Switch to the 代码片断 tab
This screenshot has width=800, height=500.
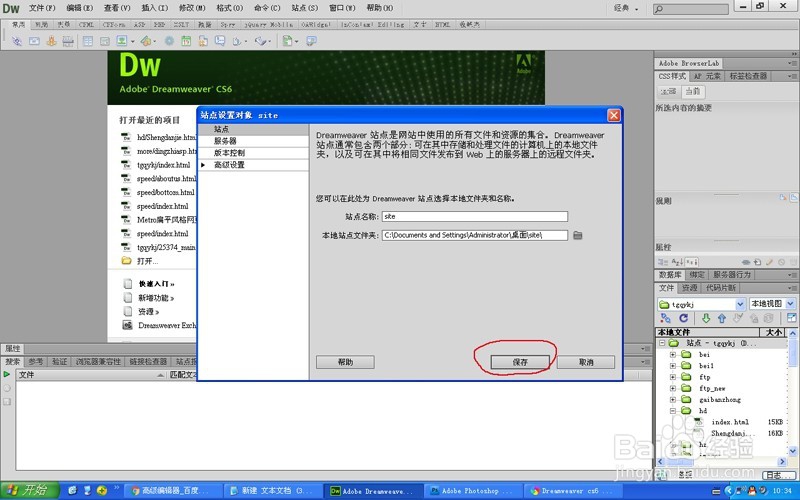pyautogui.click(x=720, y=288)
